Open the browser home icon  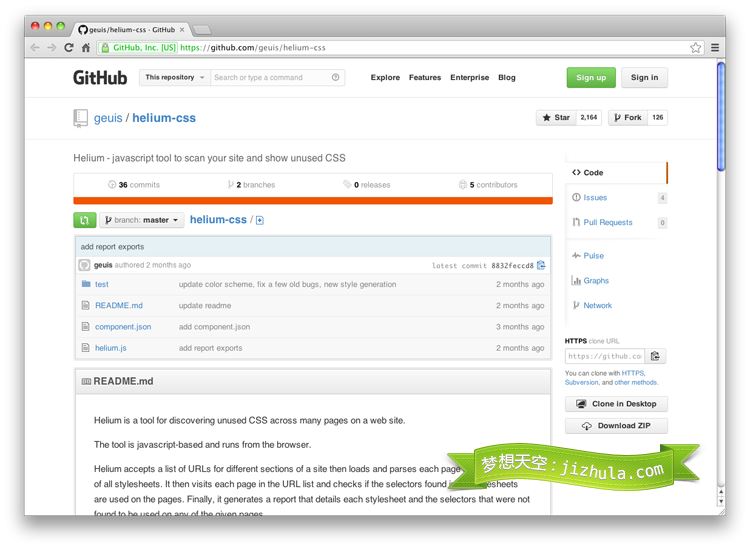[x=86, y=47]
